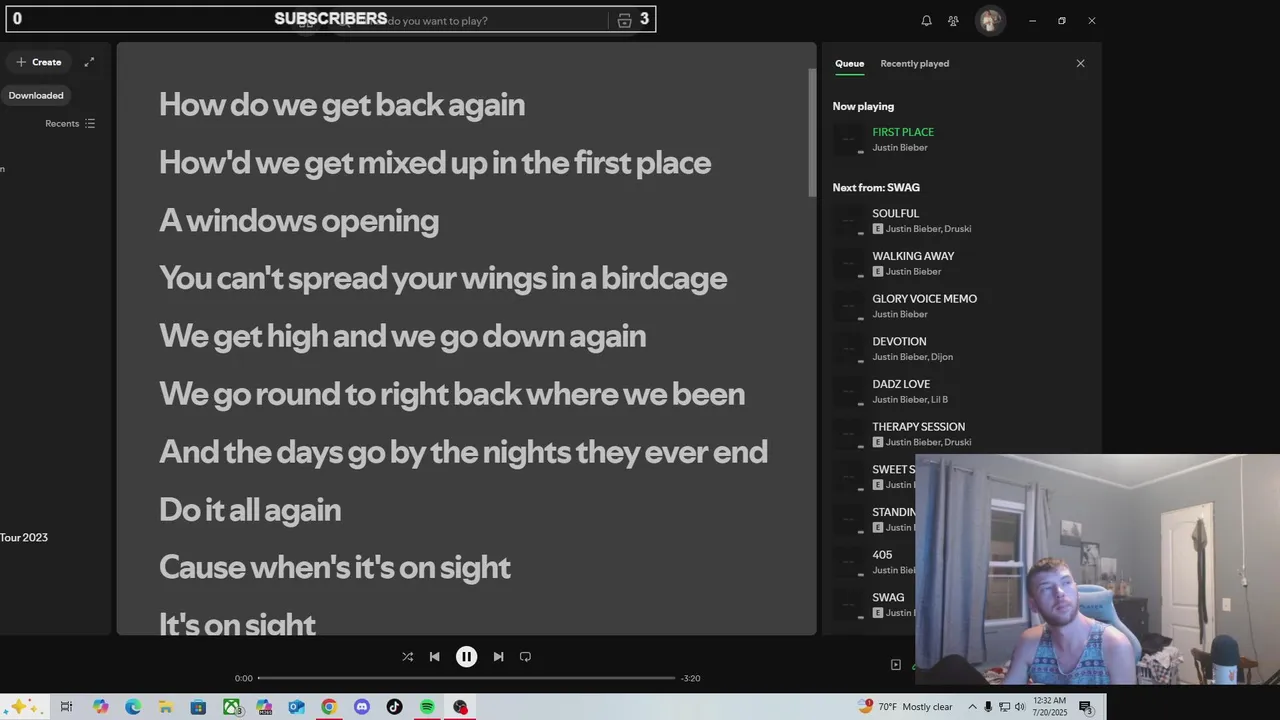Open TikTok from taskbar
The height and width of the screenshot is (720, 1280).
pos(394,707)
